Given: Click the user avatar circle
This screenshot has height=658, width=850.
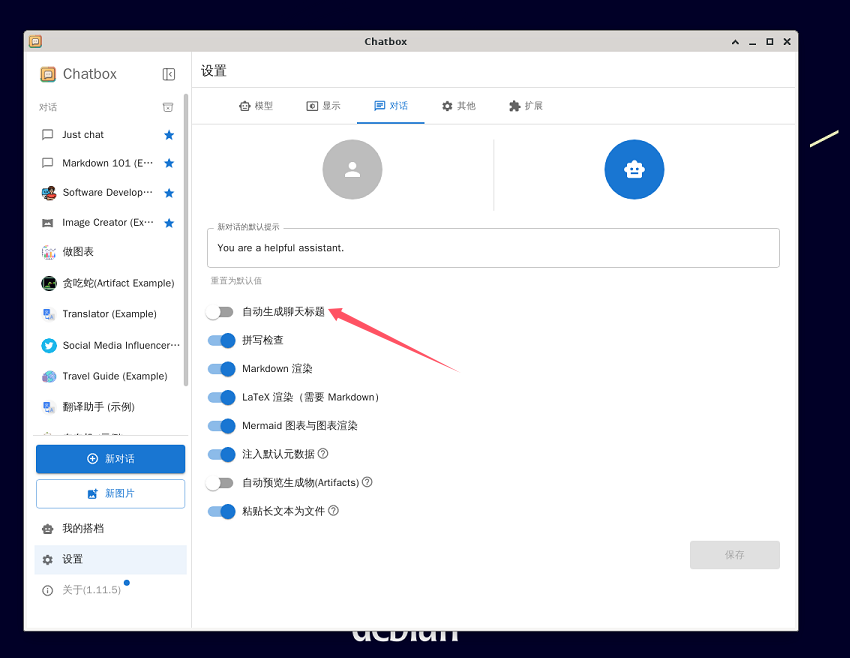Looking at the screenshot, I should pos(352,170).
